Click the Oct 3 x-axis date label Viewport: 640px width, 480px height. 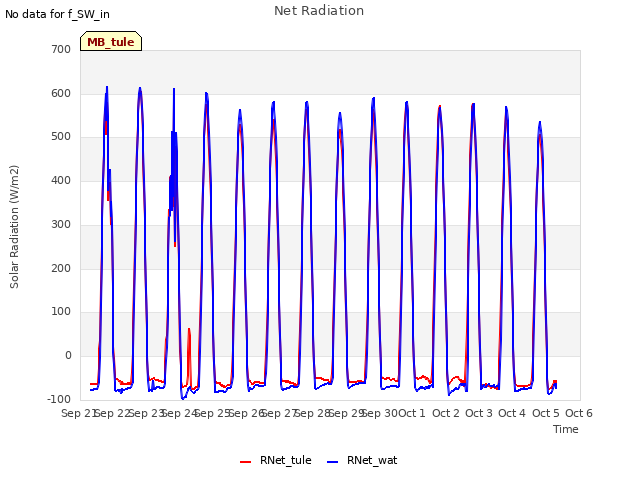click(479, 413)
